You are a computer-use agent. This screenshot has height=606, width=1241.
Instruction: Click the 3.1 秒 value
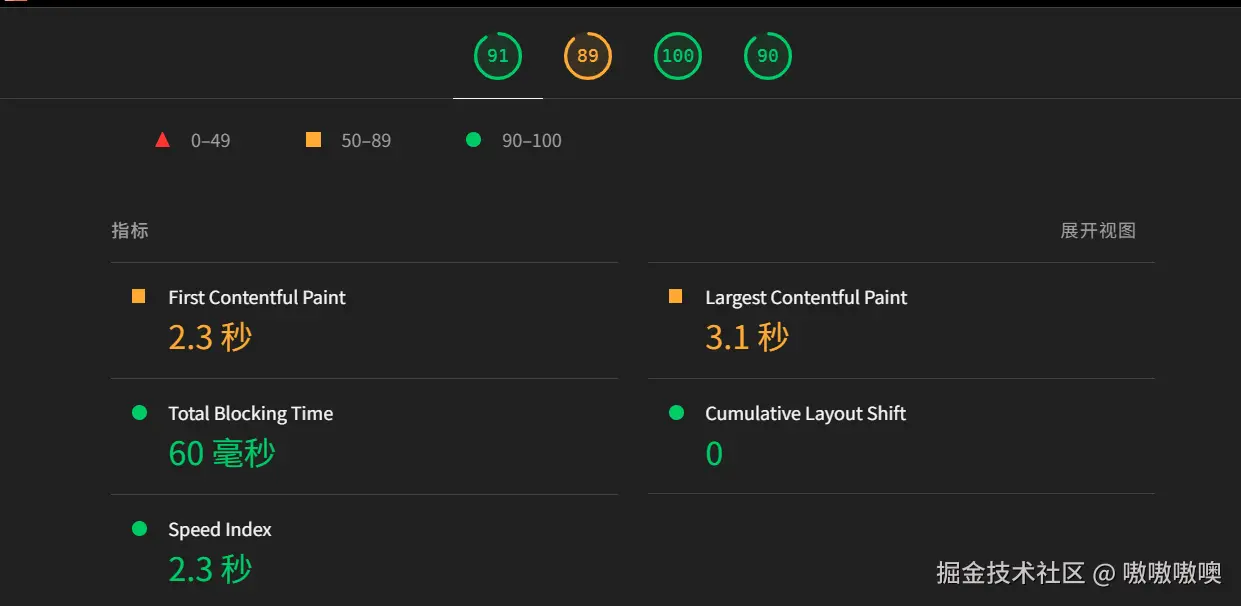point(747,337)
